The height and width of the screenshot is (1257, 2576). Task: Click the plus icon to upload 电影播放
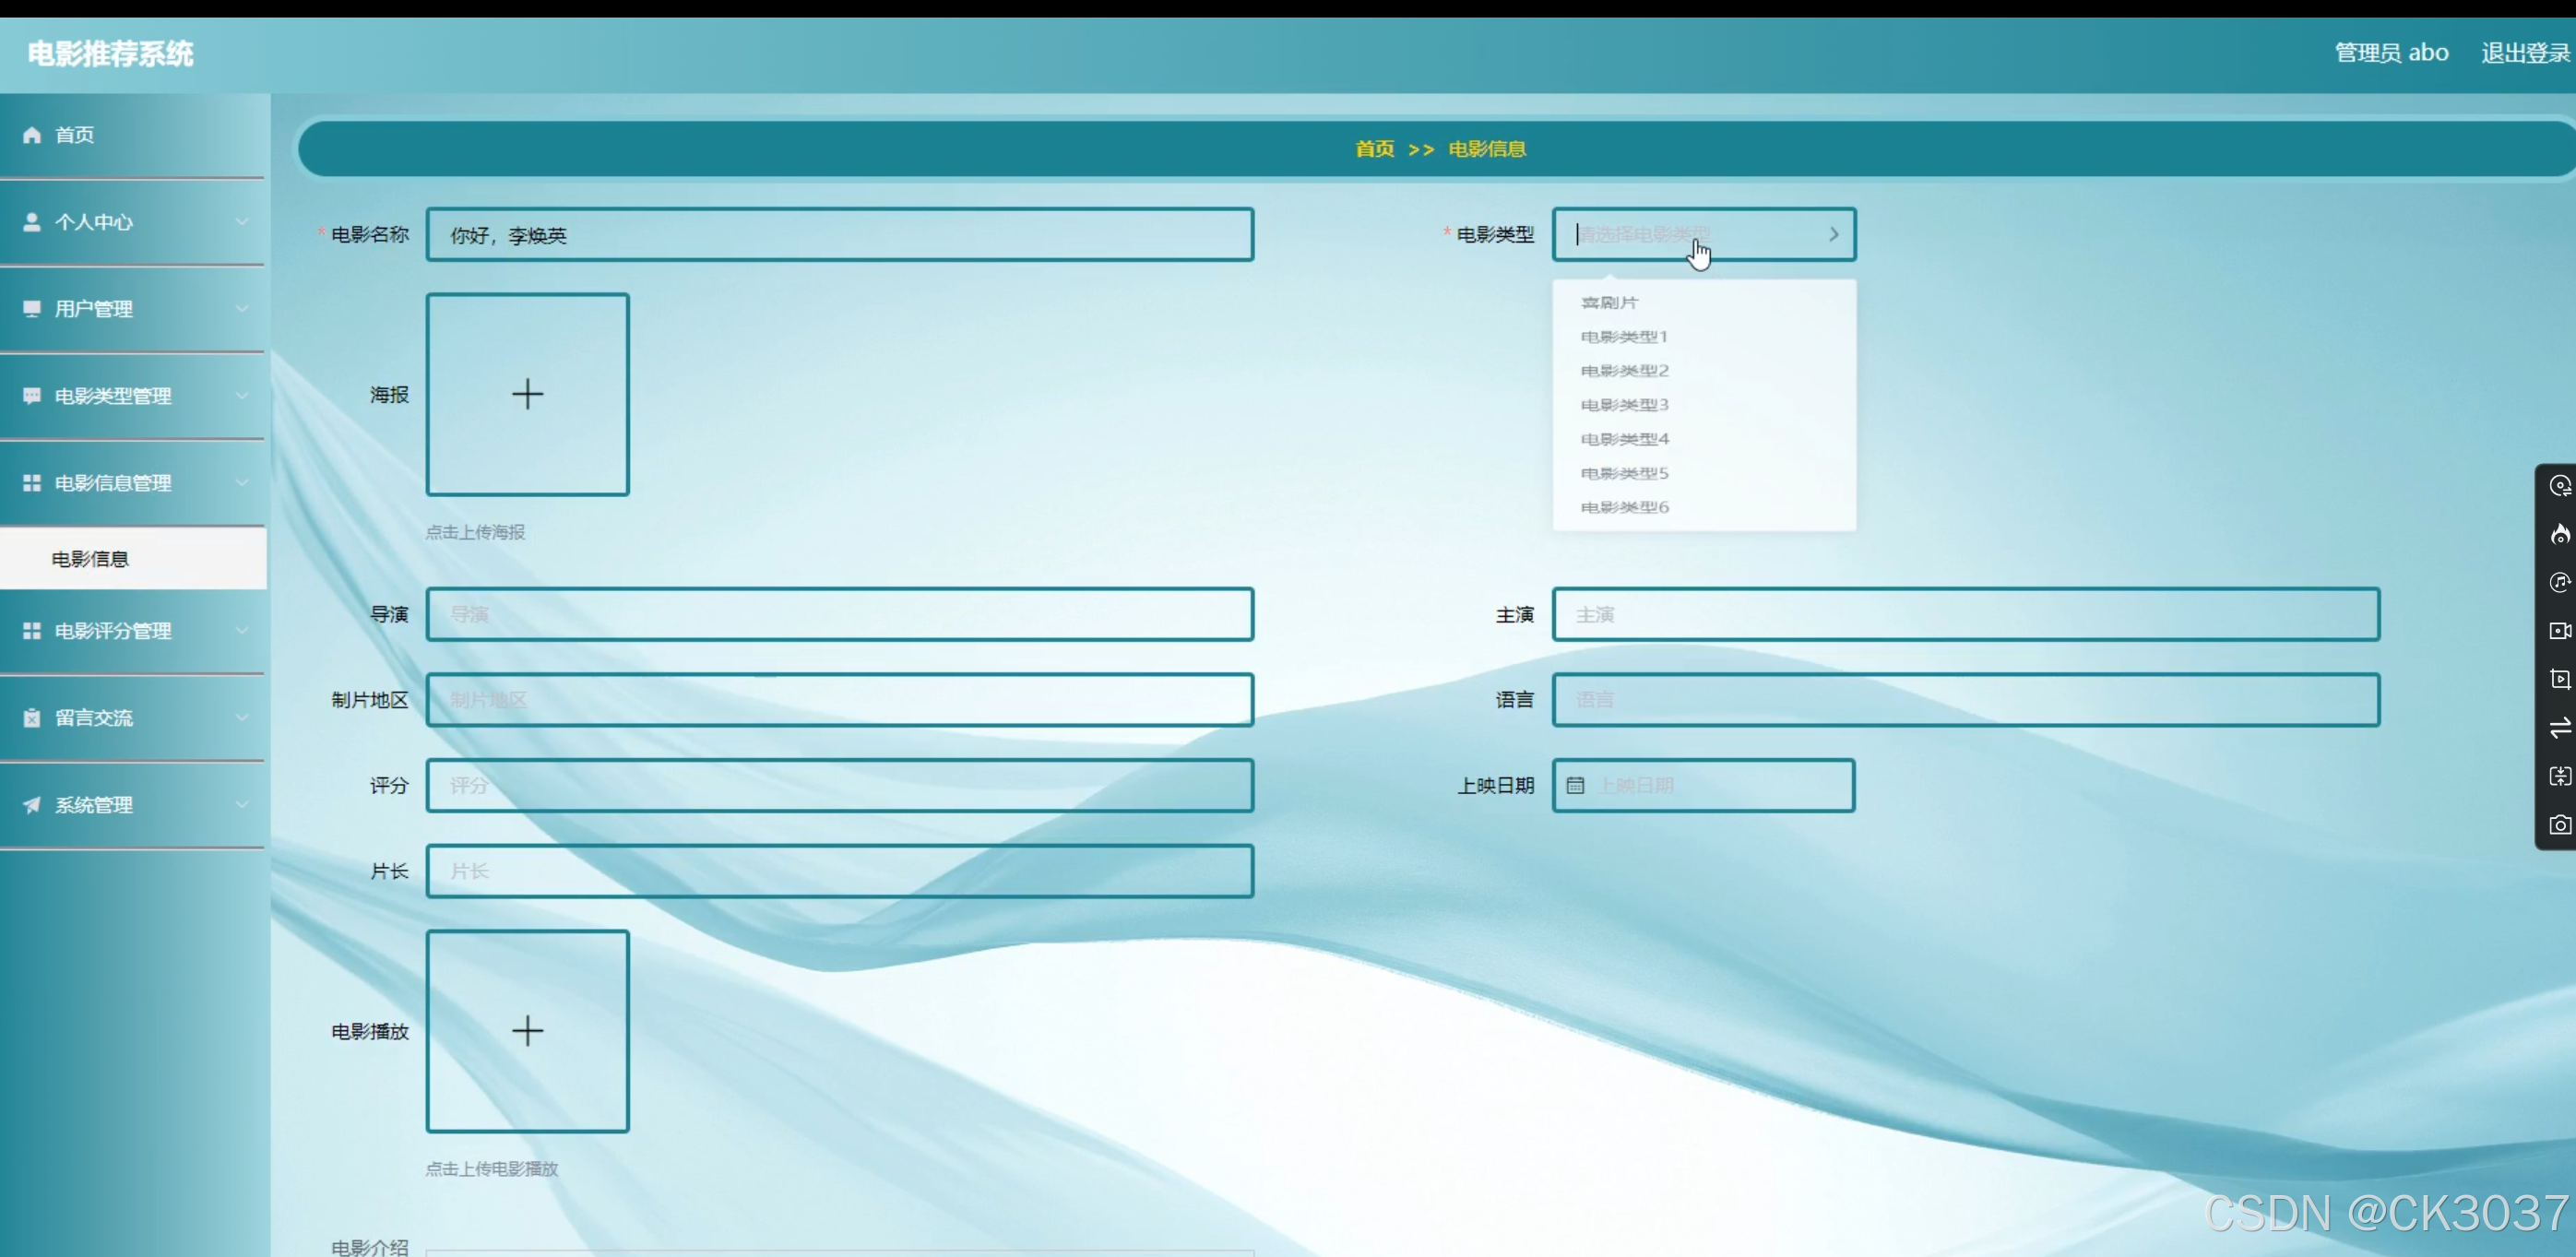527,1031
